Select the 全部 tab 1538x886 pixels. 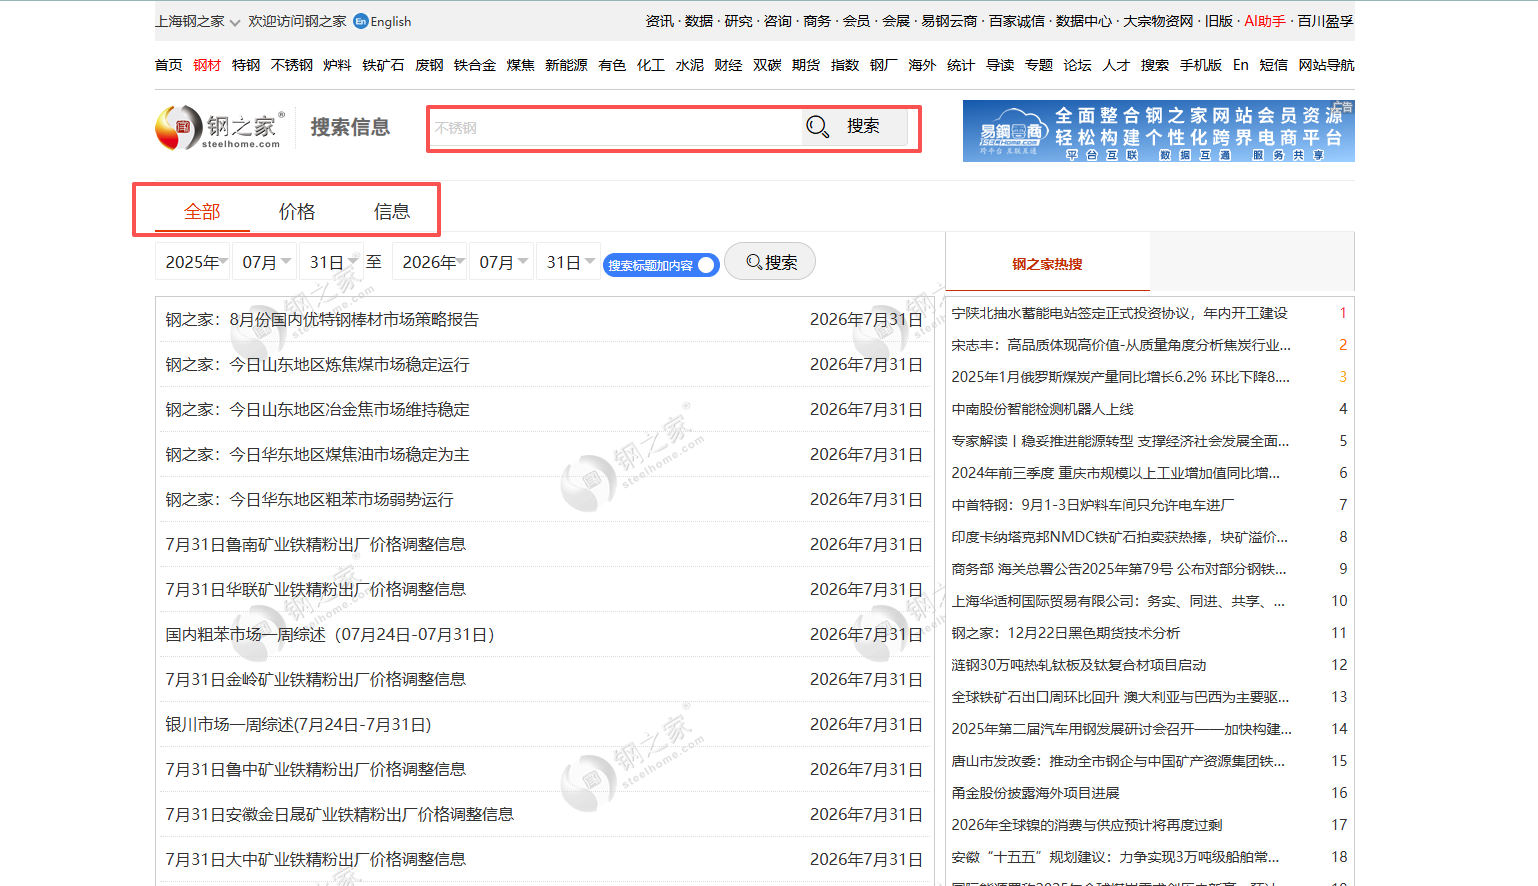click(202, 212)
